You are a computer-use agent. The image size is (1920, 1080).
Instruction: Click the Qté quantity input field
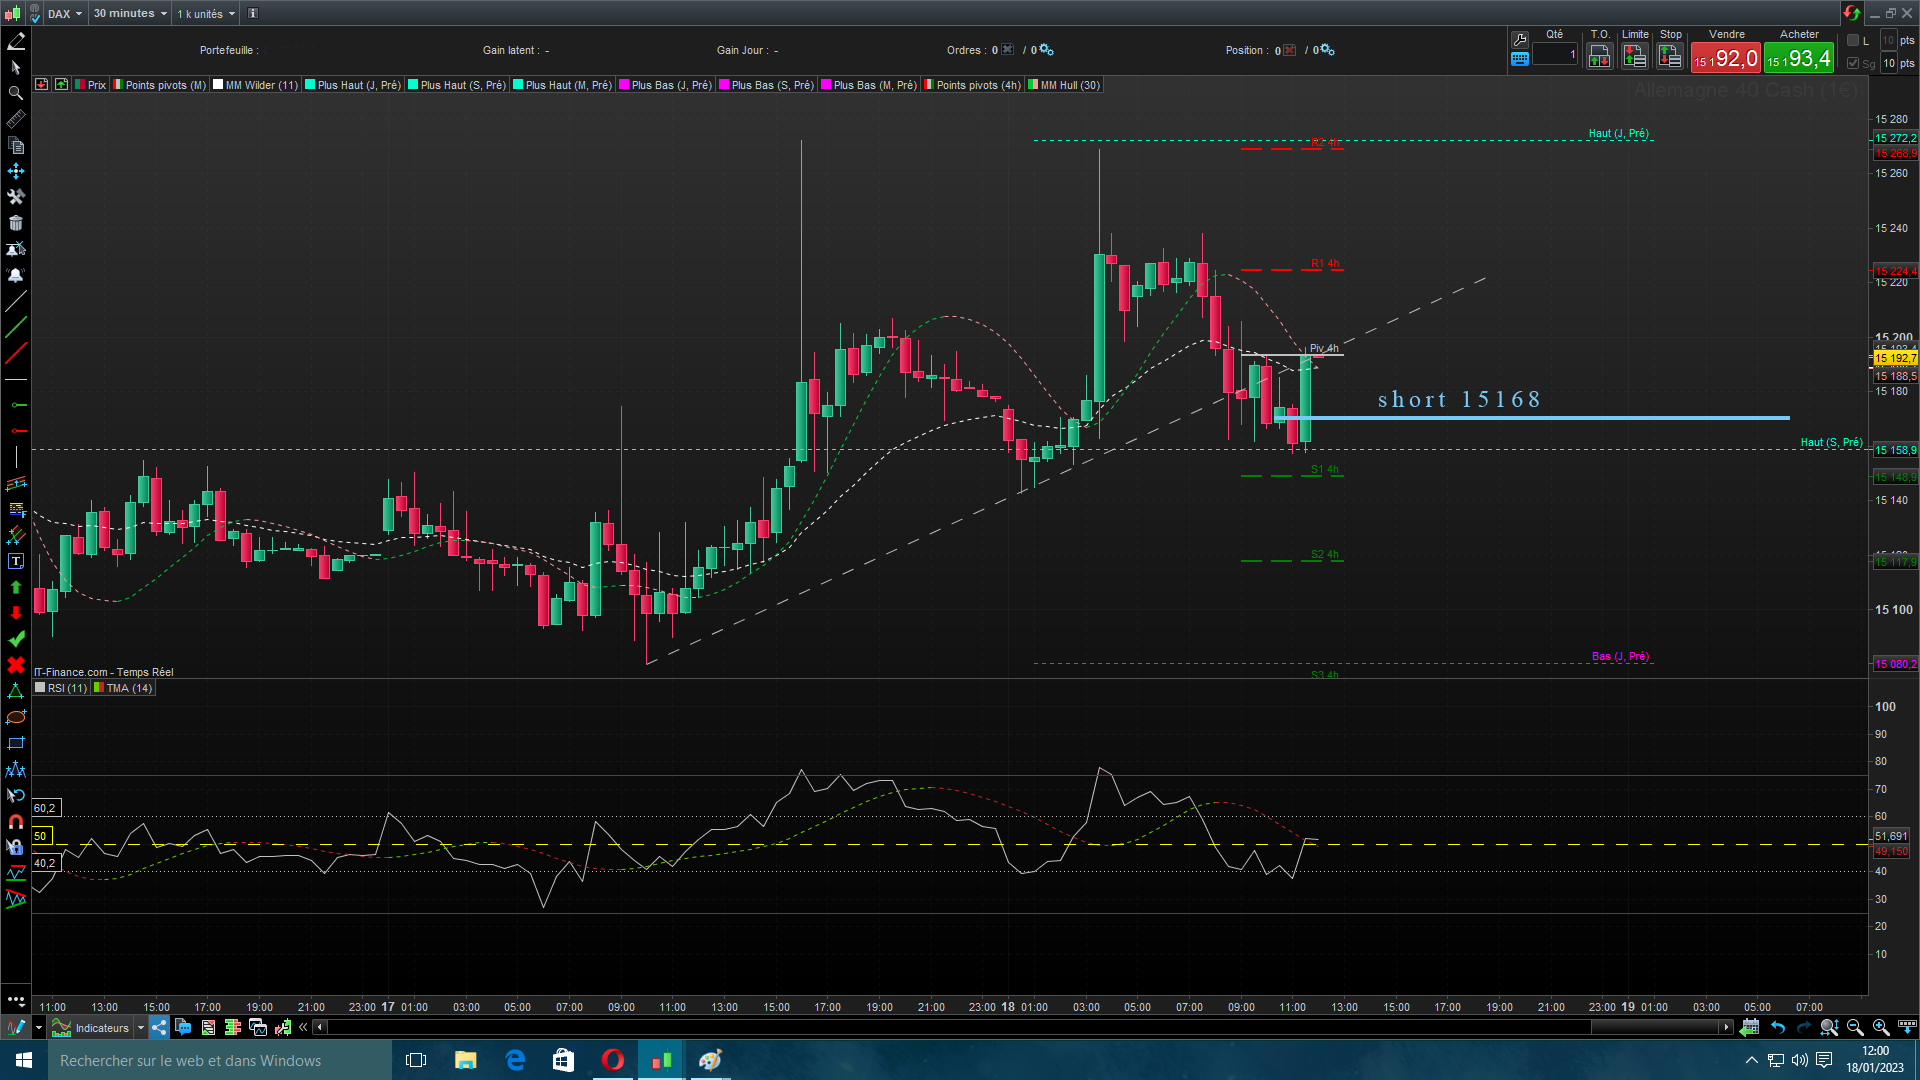click(x=1555, y=55)
